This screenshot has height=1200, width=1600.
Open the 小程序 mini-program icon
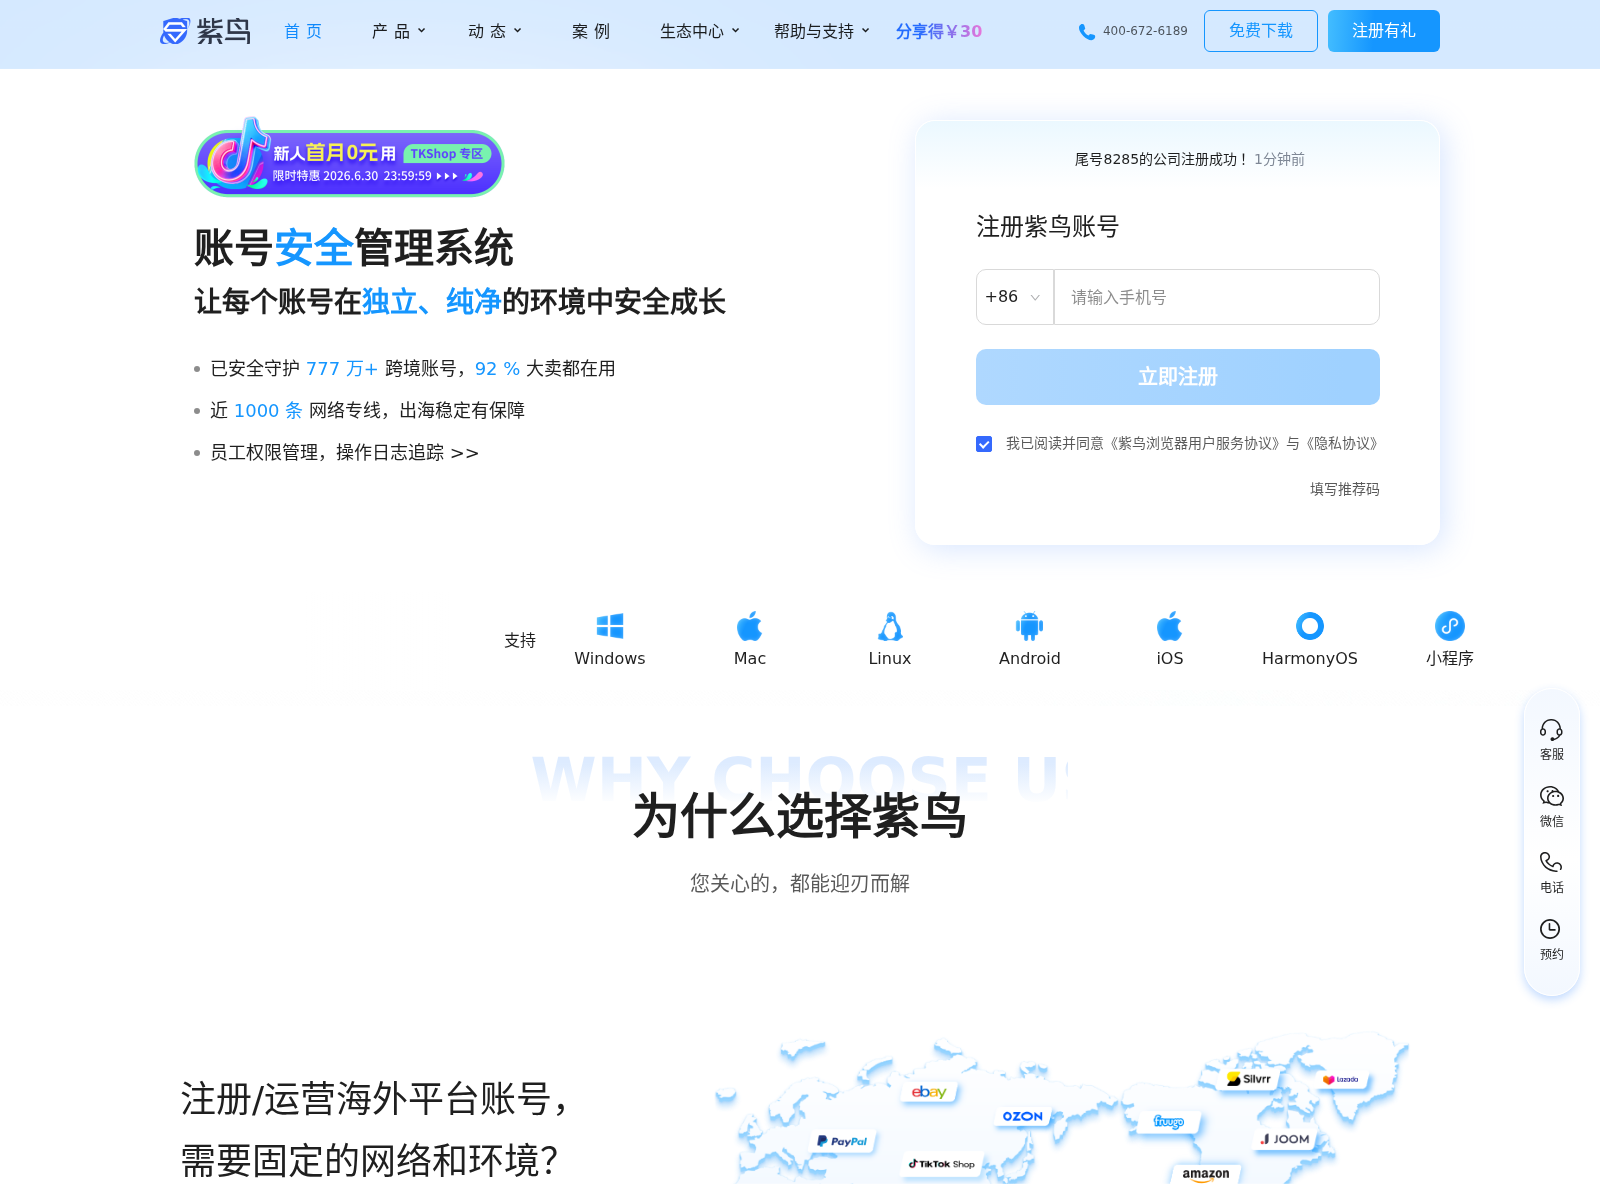click(x=1449, y=625)
